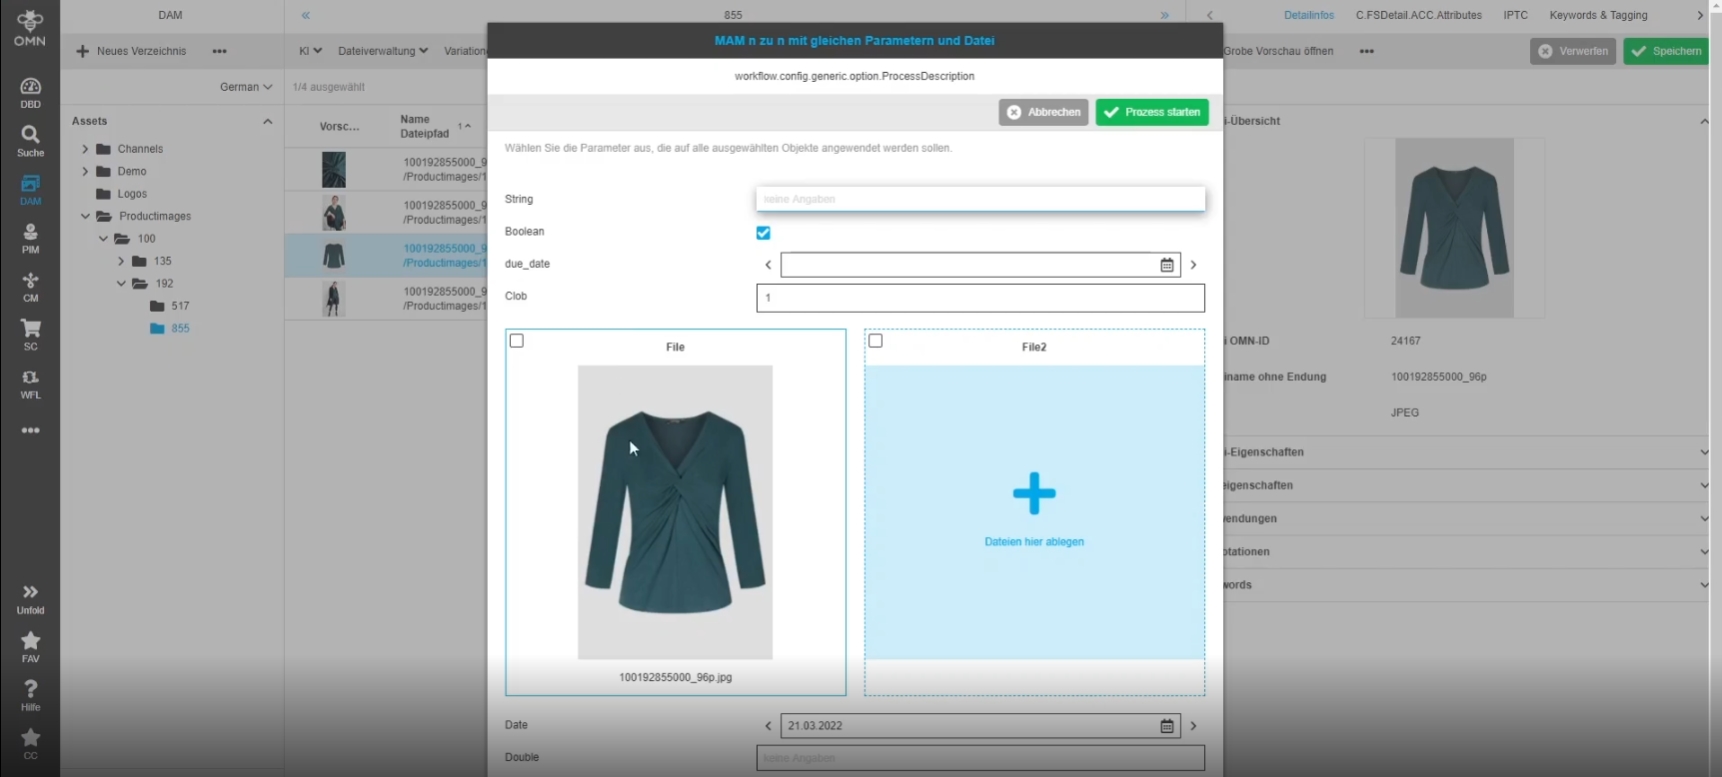
Task: Select the 855 folder in tree
Action: 169,329
